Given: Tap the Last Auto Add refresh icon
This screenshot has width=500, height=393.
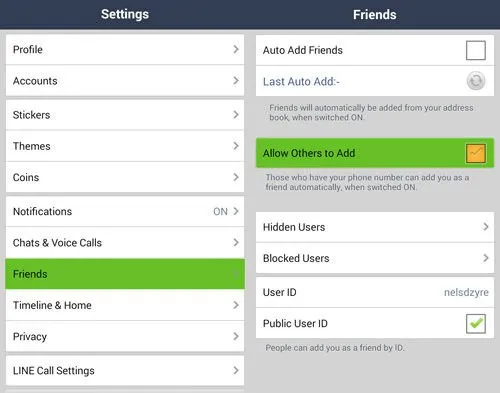Looking at the screenshot, I should 476,81.
